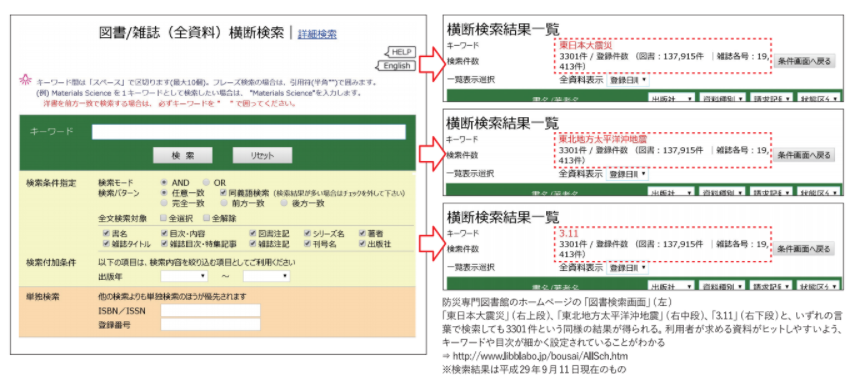
Task: Click the red keyword text 東日本大震災
Action: pos(587,45)
